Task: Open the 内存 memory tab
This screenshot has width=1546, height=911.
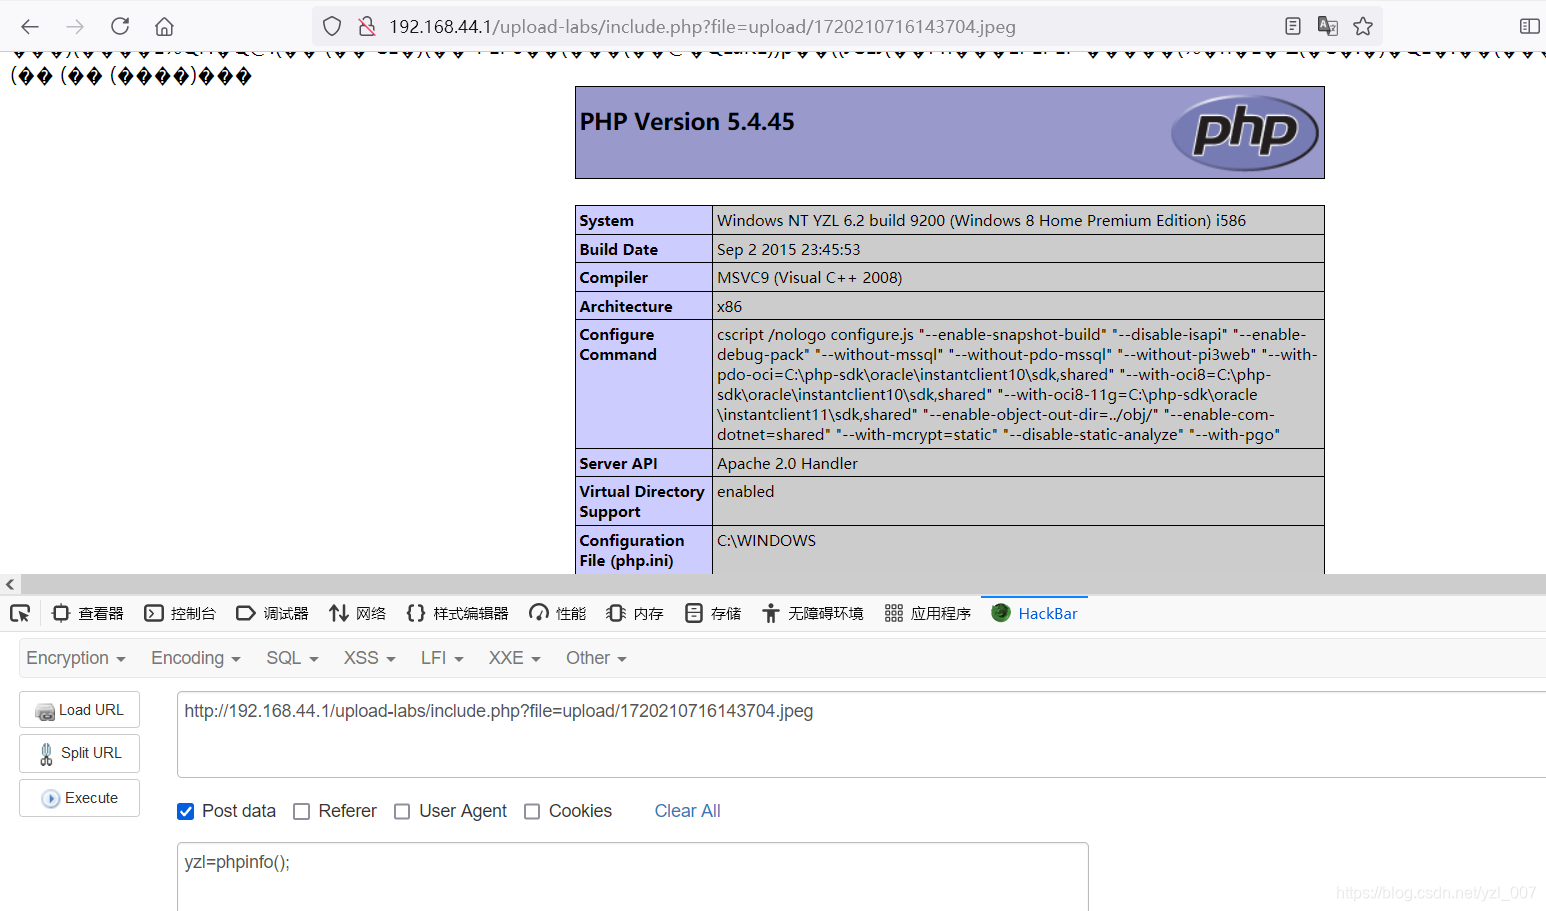Action: tap(635, 613)
